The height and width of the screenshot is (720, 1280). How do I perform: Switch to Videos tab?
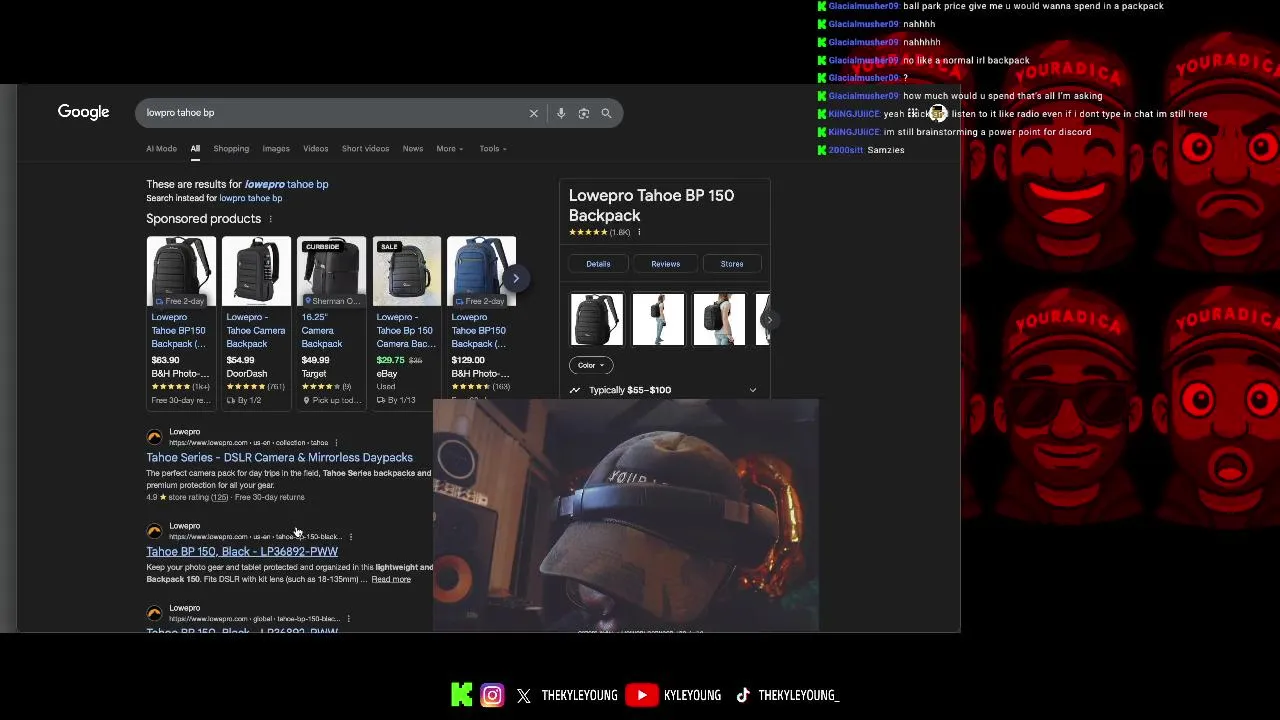(x=316, y=149)
